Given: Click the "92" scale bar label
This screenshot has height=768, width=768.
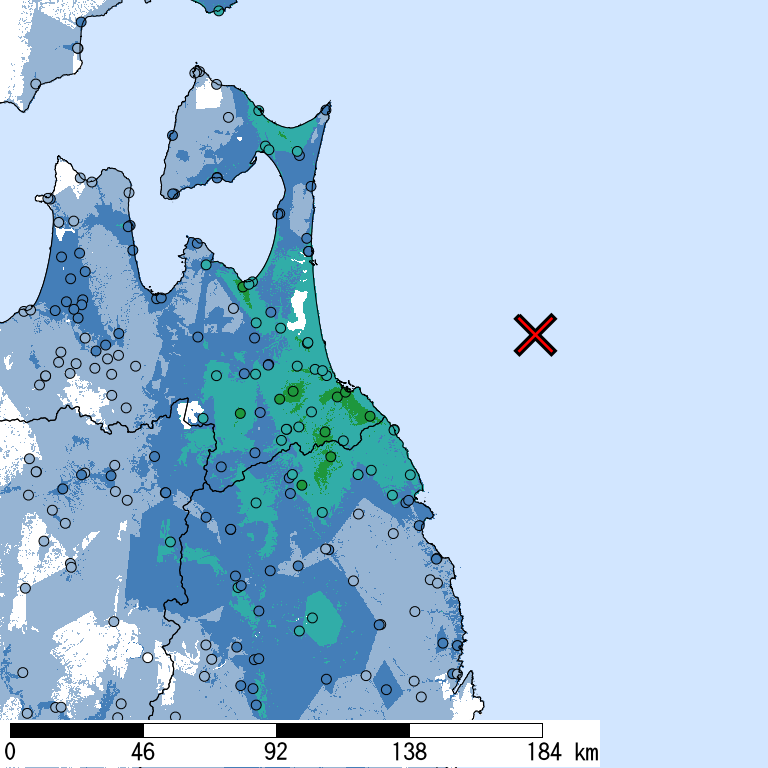Looking at the screenshot, I should tap(276, 752).
